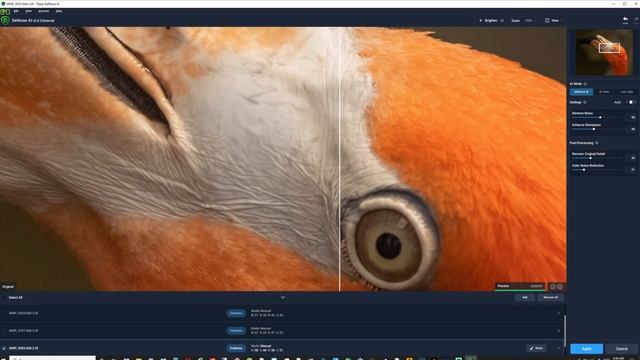This screenshot has width=640, height=360.
Task: Click the Mask button in the third row
Action: click(536, 348)
